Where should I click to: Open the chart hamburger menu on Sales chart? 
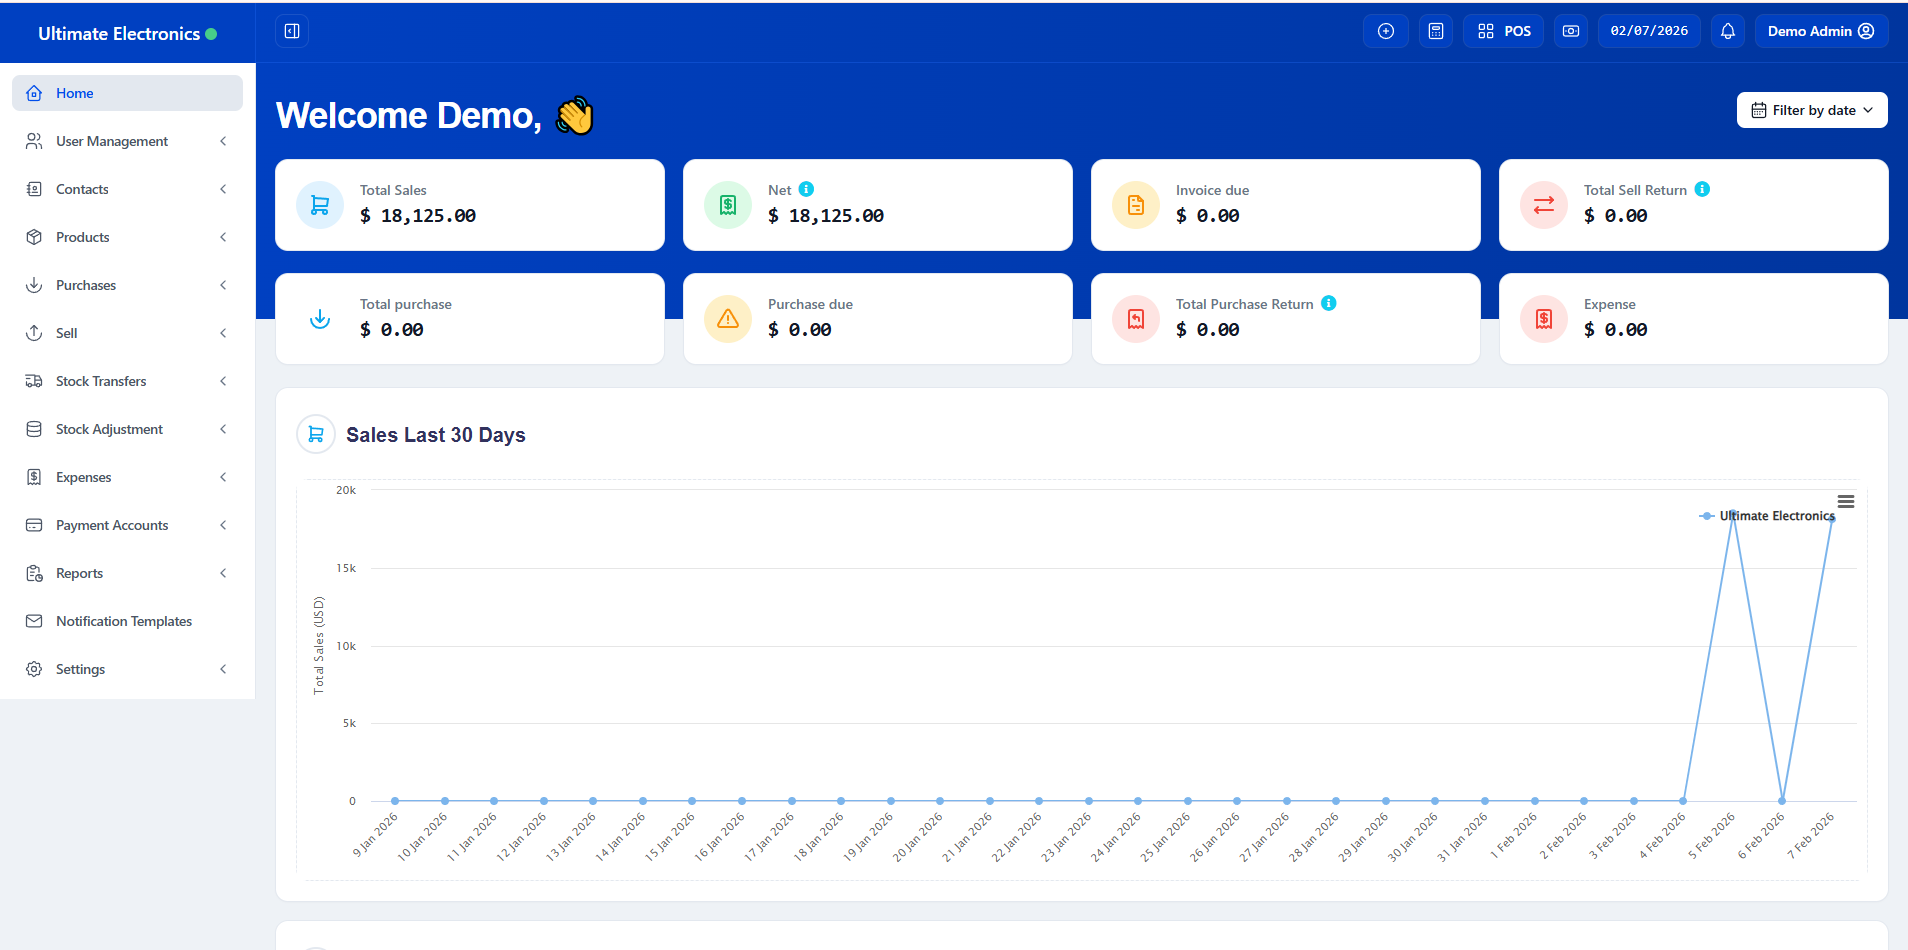pos(1846,501)
